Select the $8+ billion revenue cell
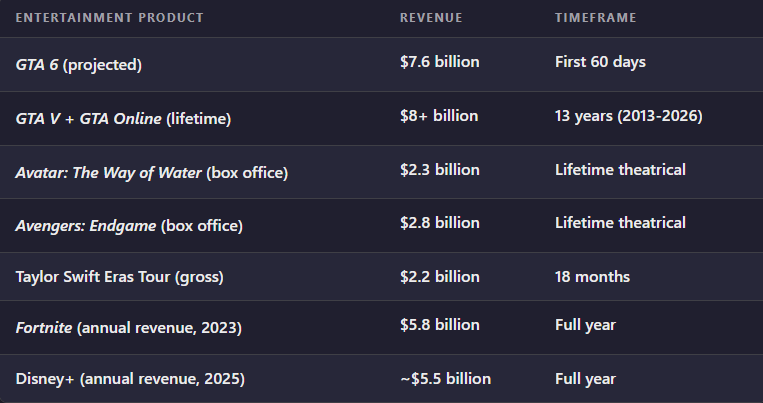The width and height of the screenshot is (763, 403). click(x=439, y=116)
